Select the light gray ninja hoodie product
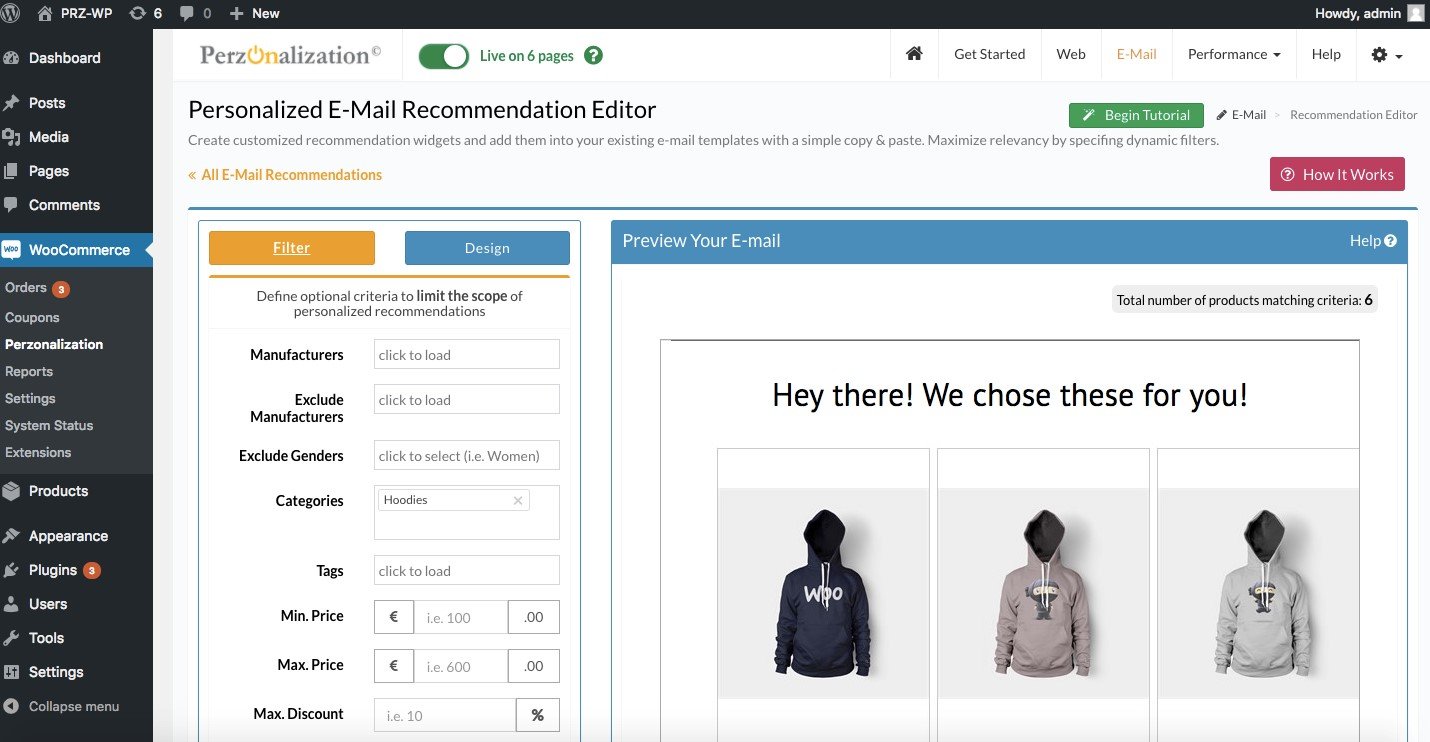 pos(1258,594)
